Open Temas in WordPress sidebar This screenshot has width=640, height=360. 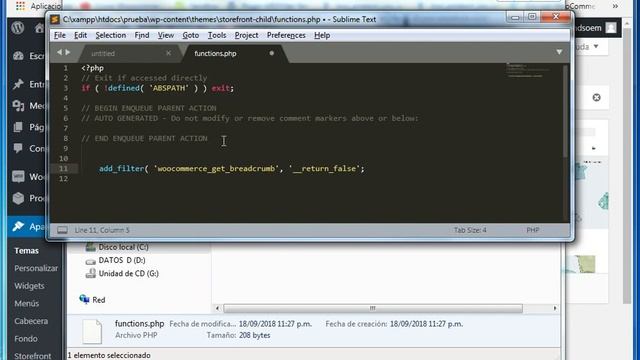(27, 251)
